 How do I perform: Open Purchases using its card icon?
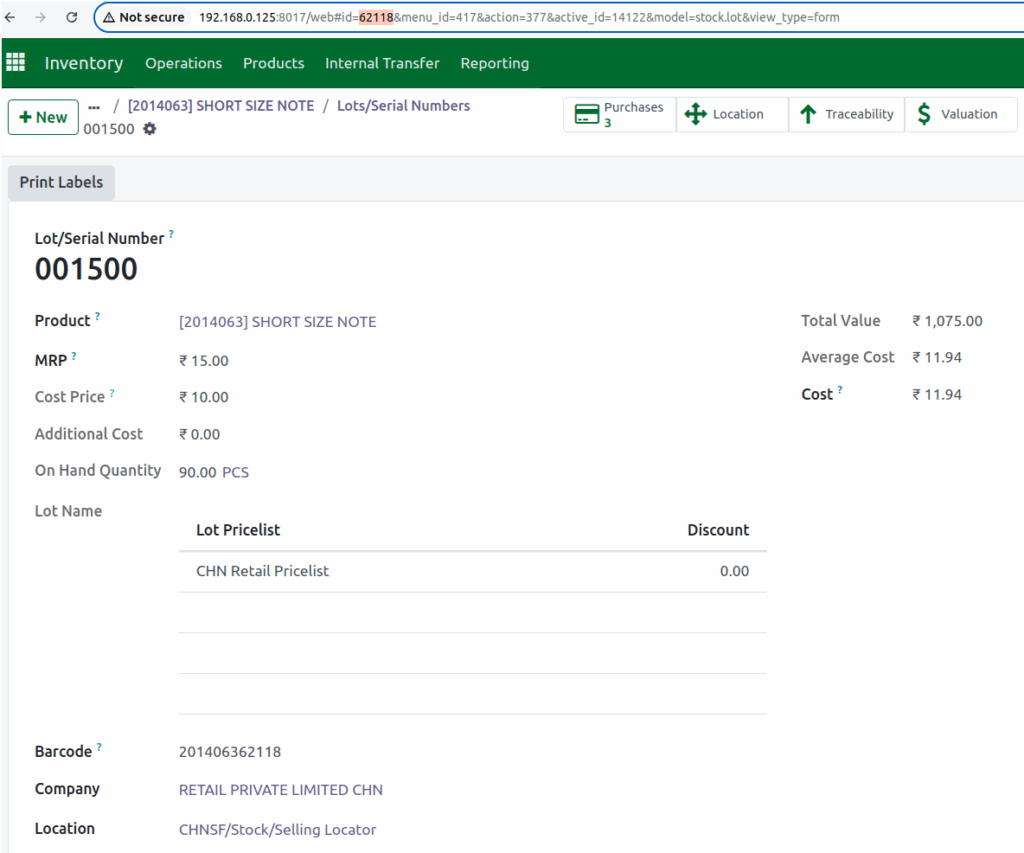tap(588, 113)
